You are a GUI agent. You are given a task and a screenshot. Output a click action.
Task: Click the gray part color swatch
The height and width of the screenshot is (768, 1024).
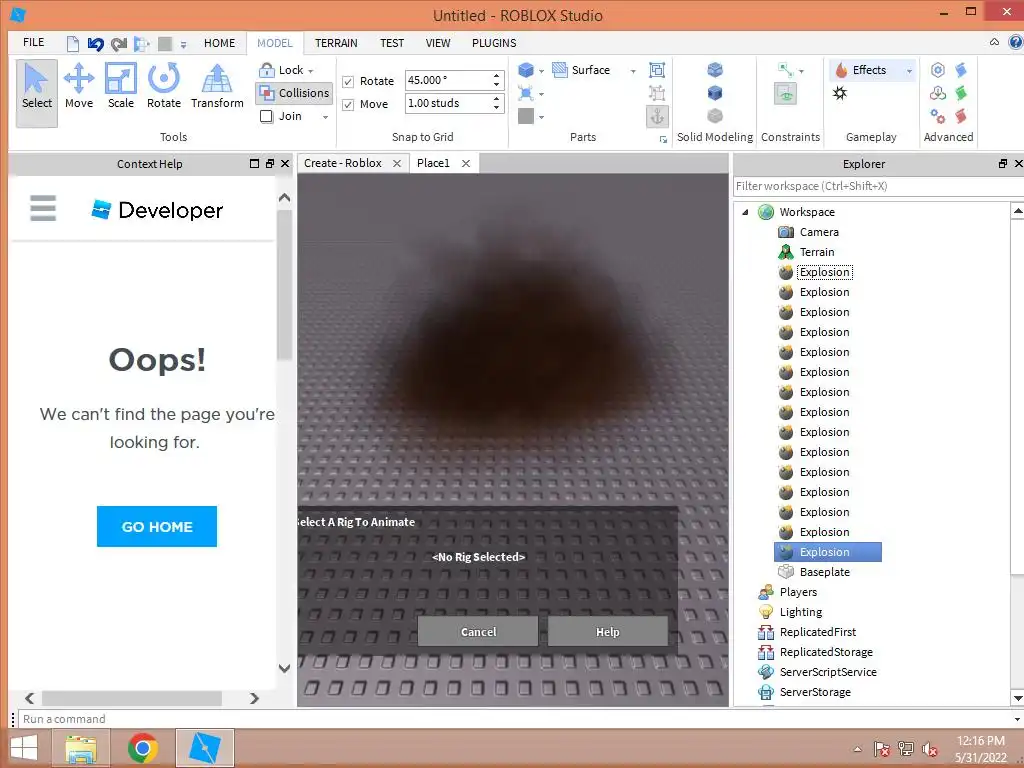coord(526,116)
